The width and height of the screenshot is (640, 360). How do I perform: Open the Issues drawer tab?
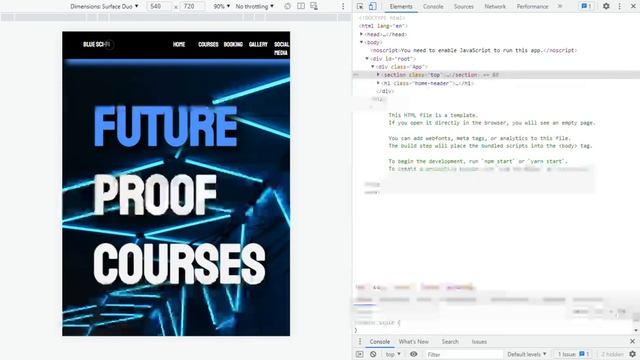coord(479,342)
